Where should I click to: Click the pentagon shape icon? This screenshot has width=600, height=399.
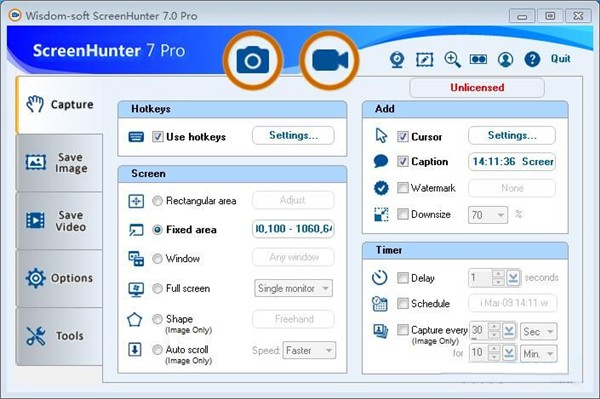pos(134,319)
